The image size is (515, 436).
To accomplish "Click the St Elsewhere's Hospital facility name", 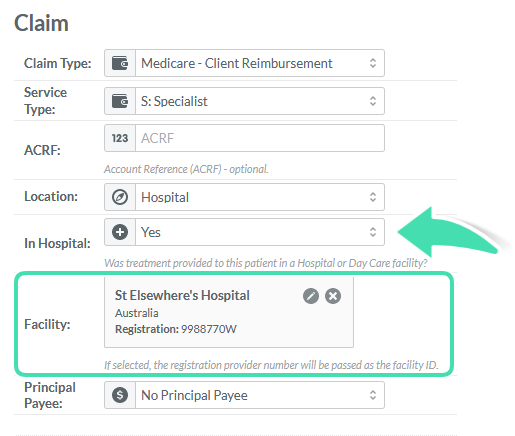I will click(x=182, y=295).
